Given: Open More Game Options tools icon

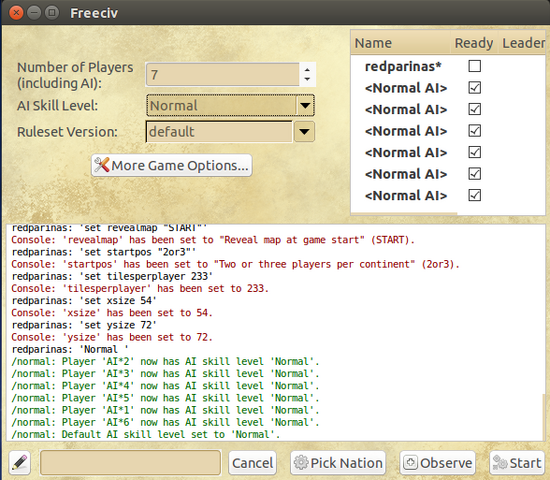Looking at the screenshot, I should pyautogui.click(x=102, y=165).
